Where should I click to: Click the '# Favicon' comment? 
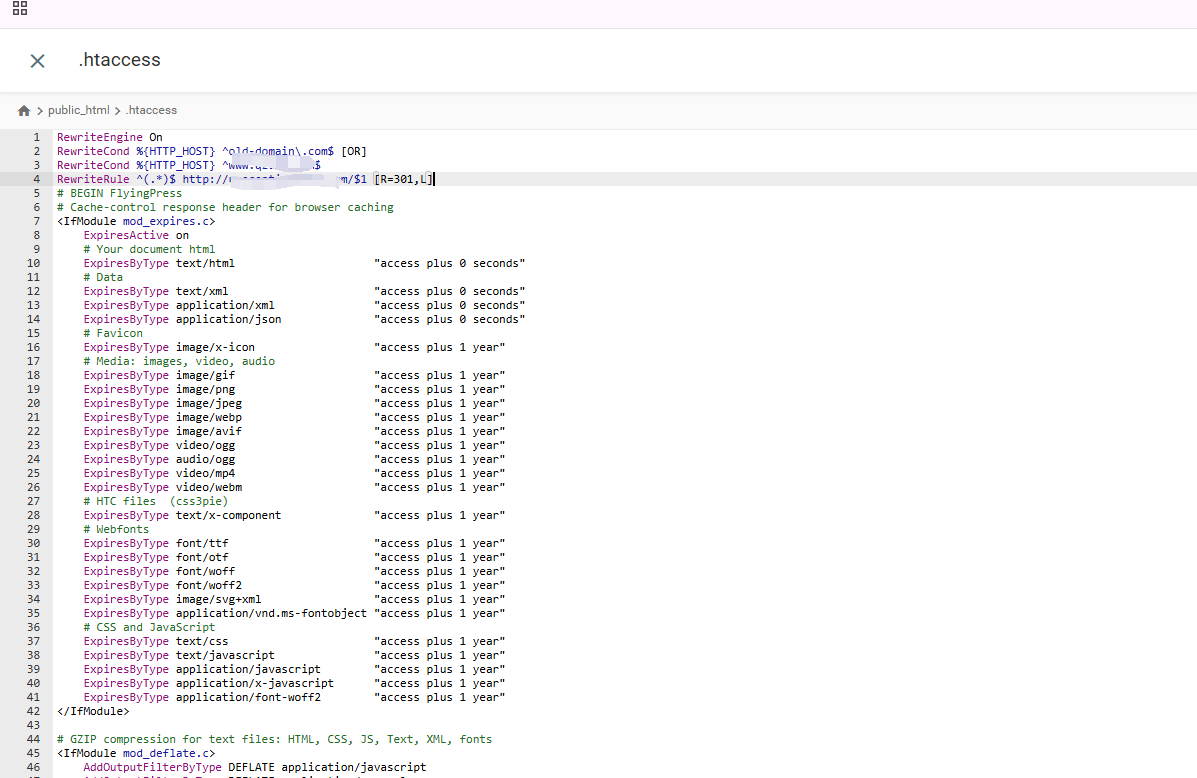coord(113,333)
